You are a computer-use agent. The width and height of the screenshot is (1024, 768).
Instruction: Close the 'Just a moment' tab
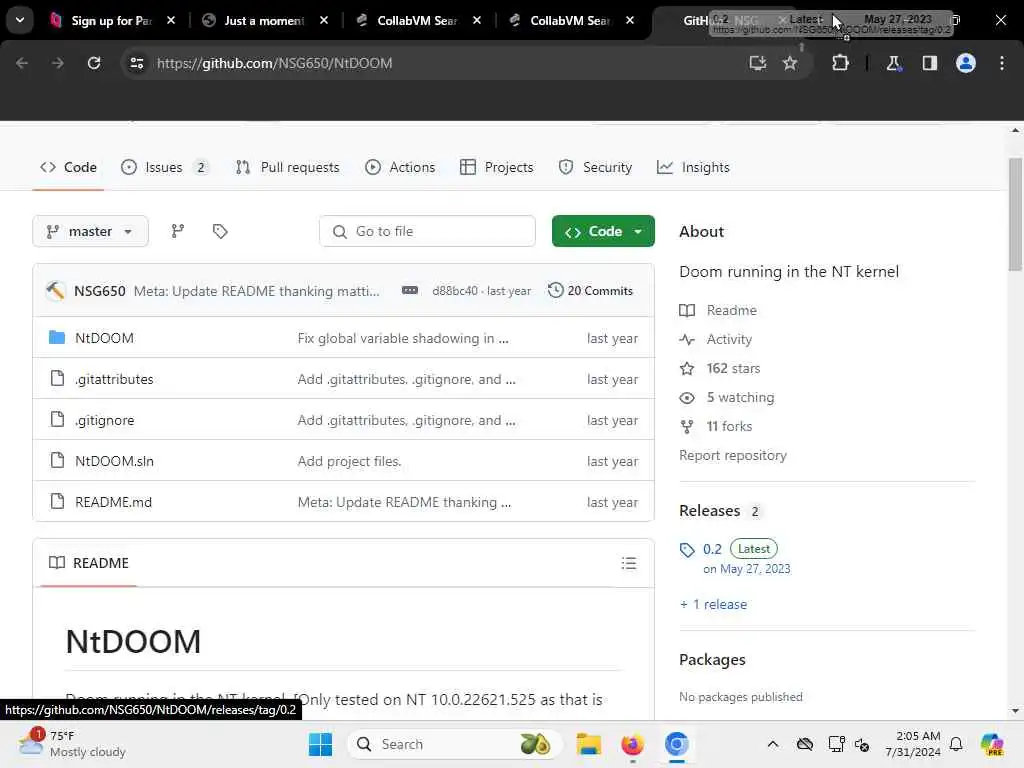click(324, 20)
